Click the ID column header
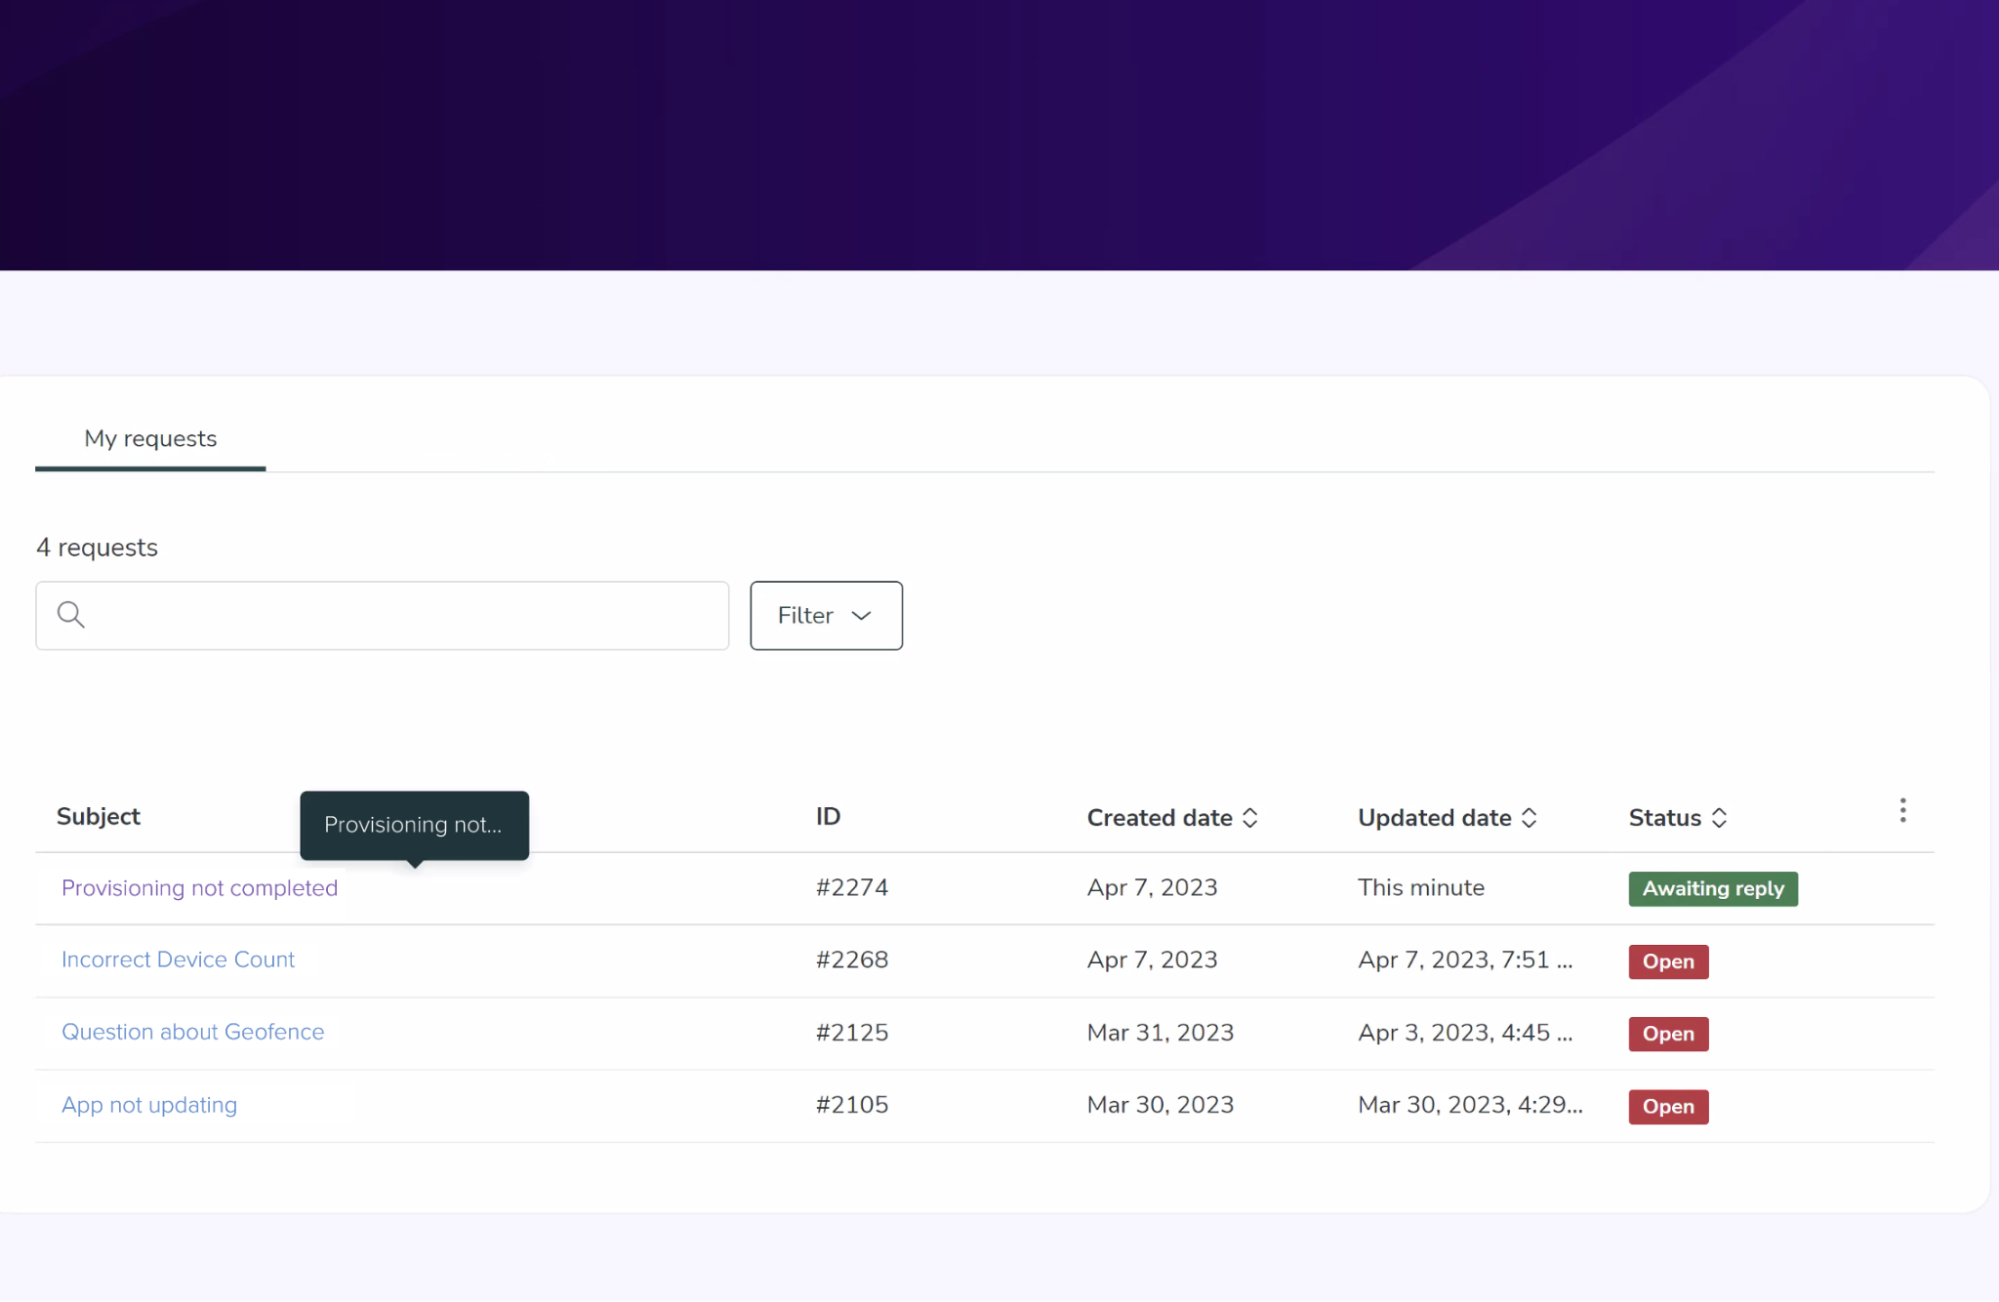Image resolution: width=1999 pixels, height=1302 pixels. [x=827, y=817]
